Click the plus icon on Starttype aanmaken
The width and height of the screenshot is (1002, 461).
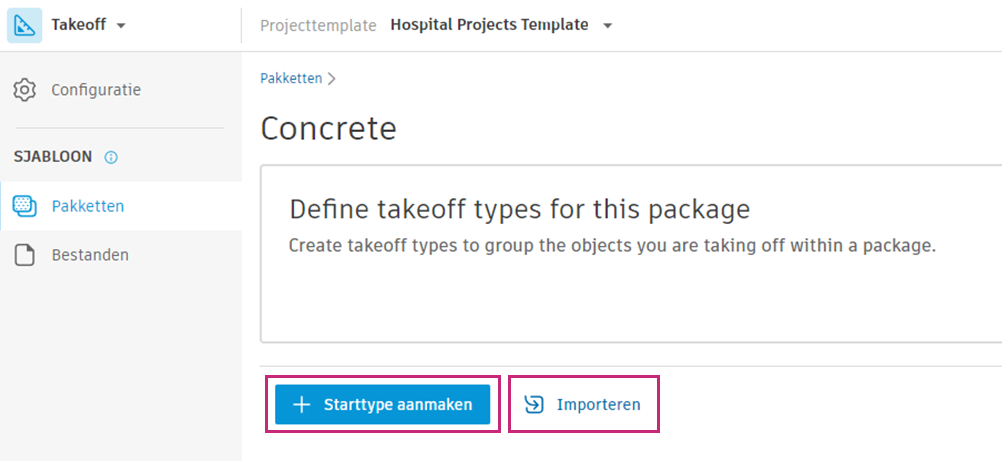tap(302, 405)
